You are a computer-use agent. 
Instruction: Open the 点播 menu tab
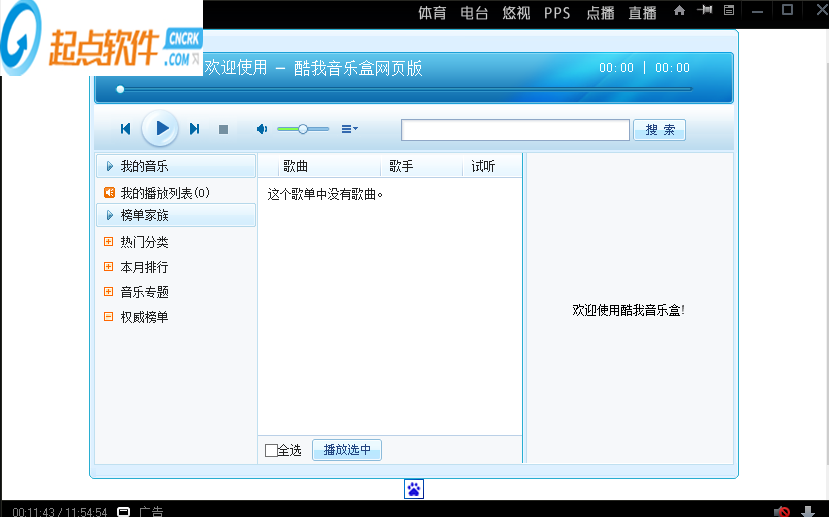pos(600,13)
